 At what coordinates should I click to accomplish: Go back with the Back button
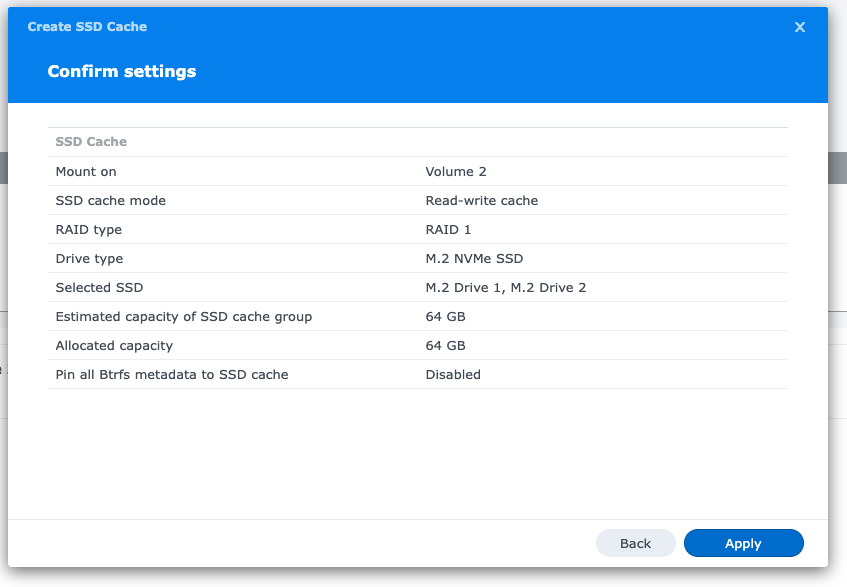(635, 543)
